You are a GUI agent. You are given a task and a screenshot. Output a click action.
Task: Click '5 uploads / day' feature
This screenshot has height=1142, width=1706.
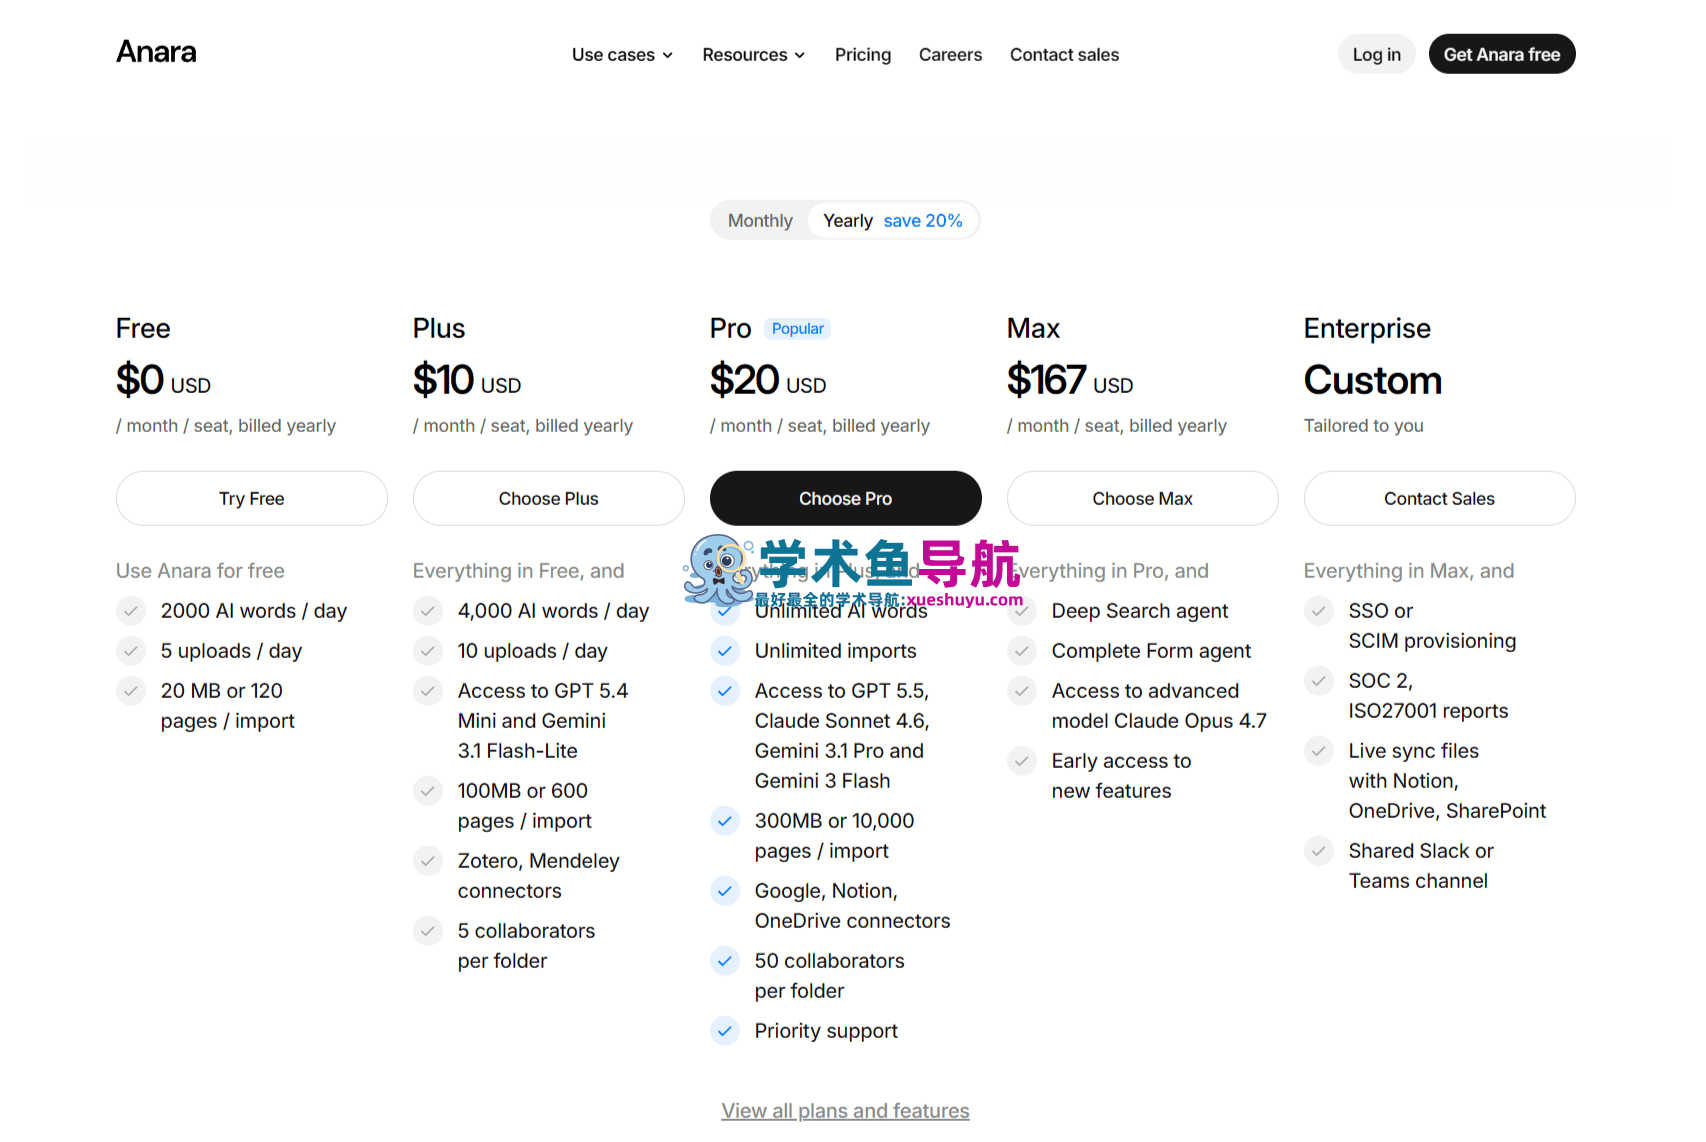[231, 651]
